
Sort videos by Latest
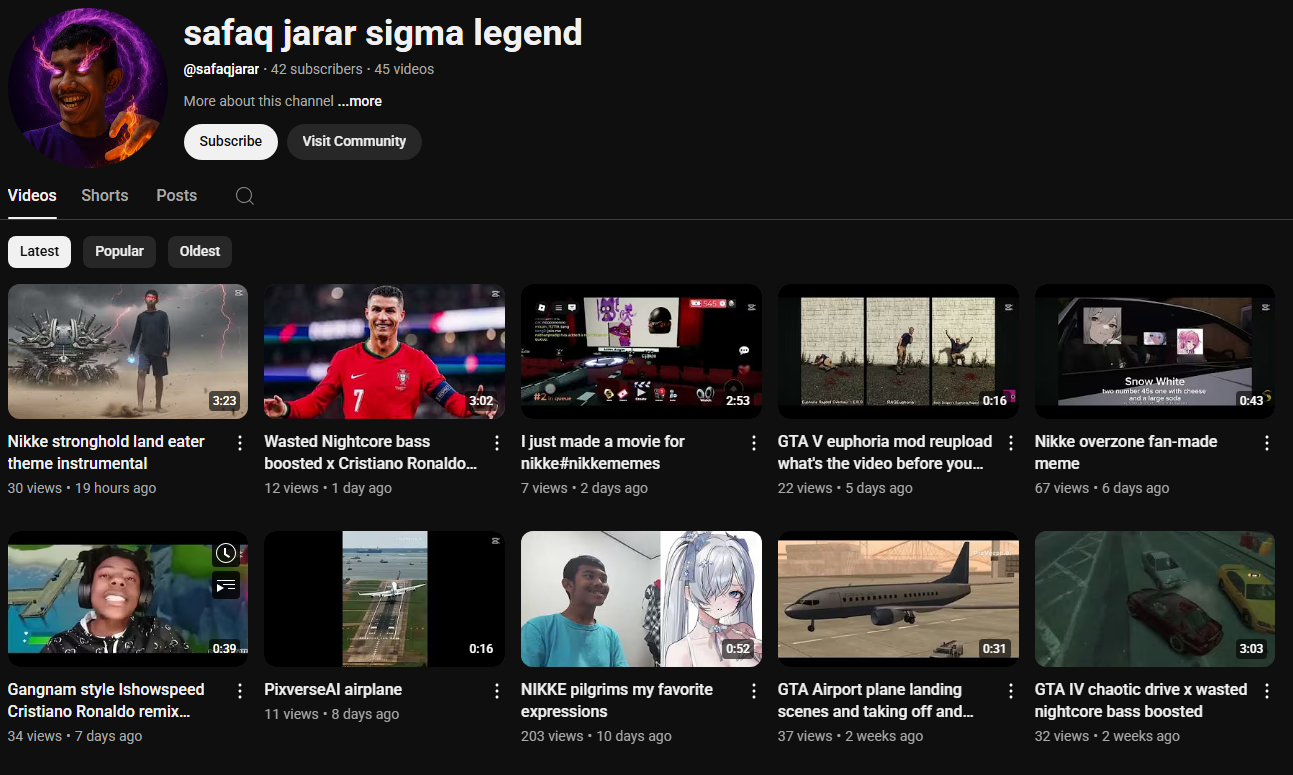coord(39,252)
